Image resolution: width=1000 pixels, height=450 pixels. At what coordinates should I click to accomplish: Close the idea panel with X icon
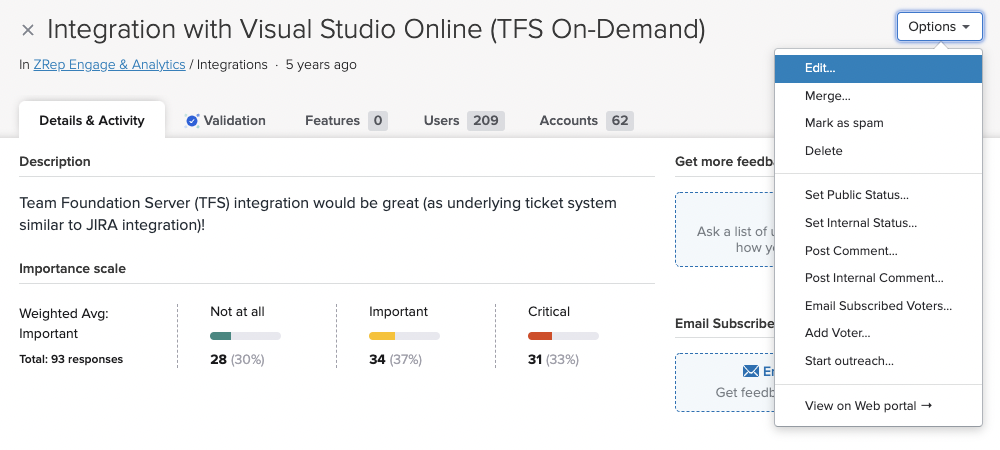(27, 30)
